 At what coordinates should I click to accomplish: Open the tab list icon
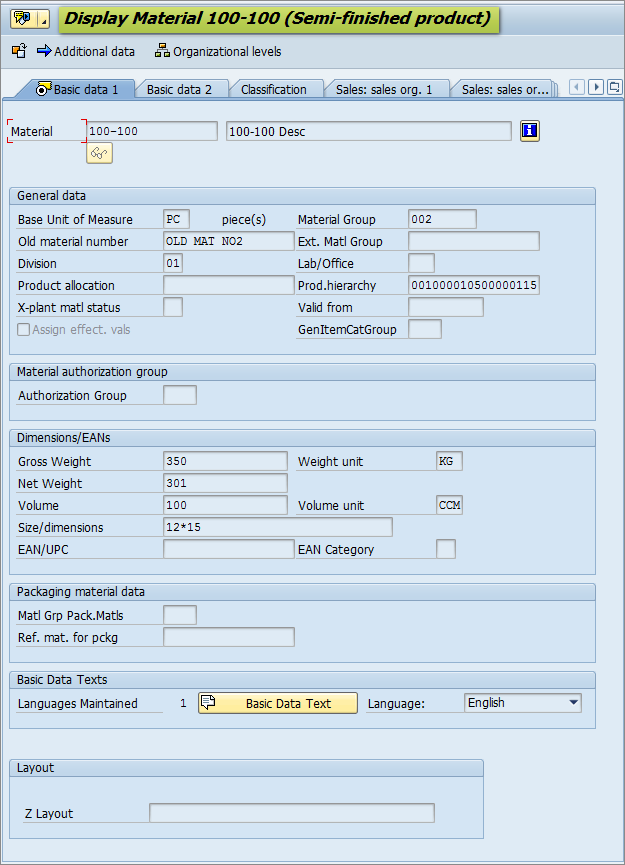[x=614, y=88]
